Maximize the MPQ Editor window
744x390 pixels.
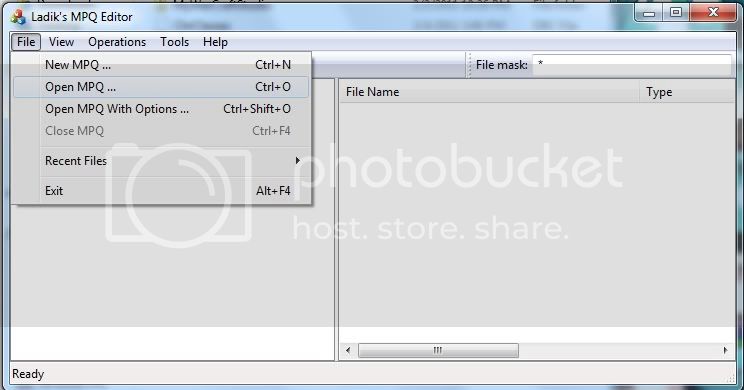[676, 13]
